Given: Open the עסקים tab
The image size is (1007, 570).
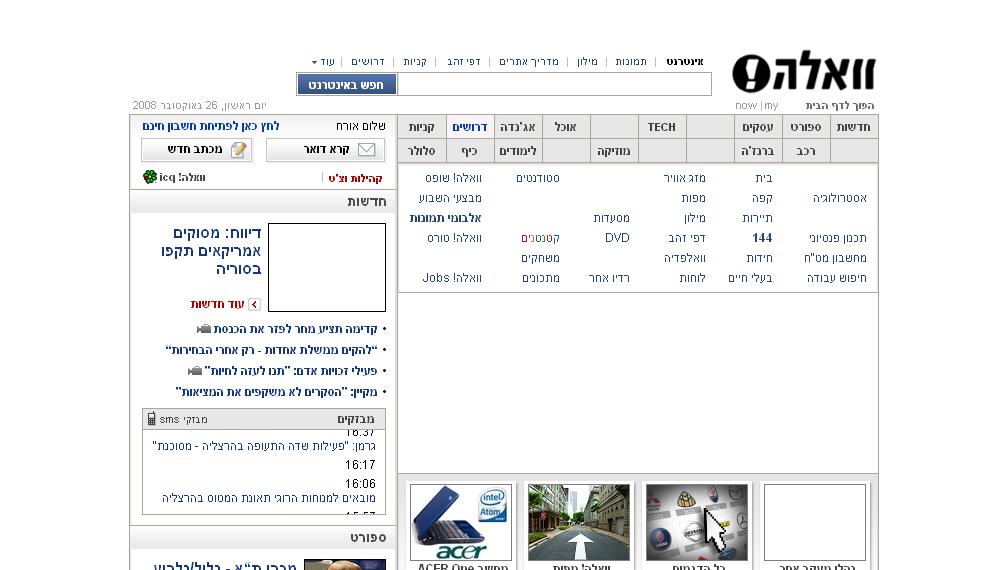Looking at the screenshot, I should tap(758, 127).
